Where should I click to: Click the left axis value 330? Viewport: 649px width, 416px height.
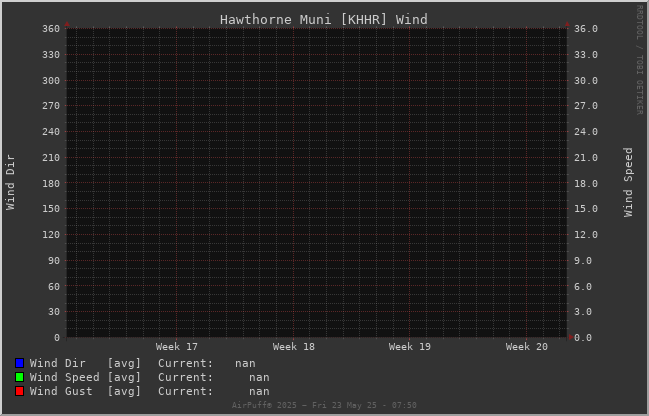pyautogui.click(x=51, y=55)
